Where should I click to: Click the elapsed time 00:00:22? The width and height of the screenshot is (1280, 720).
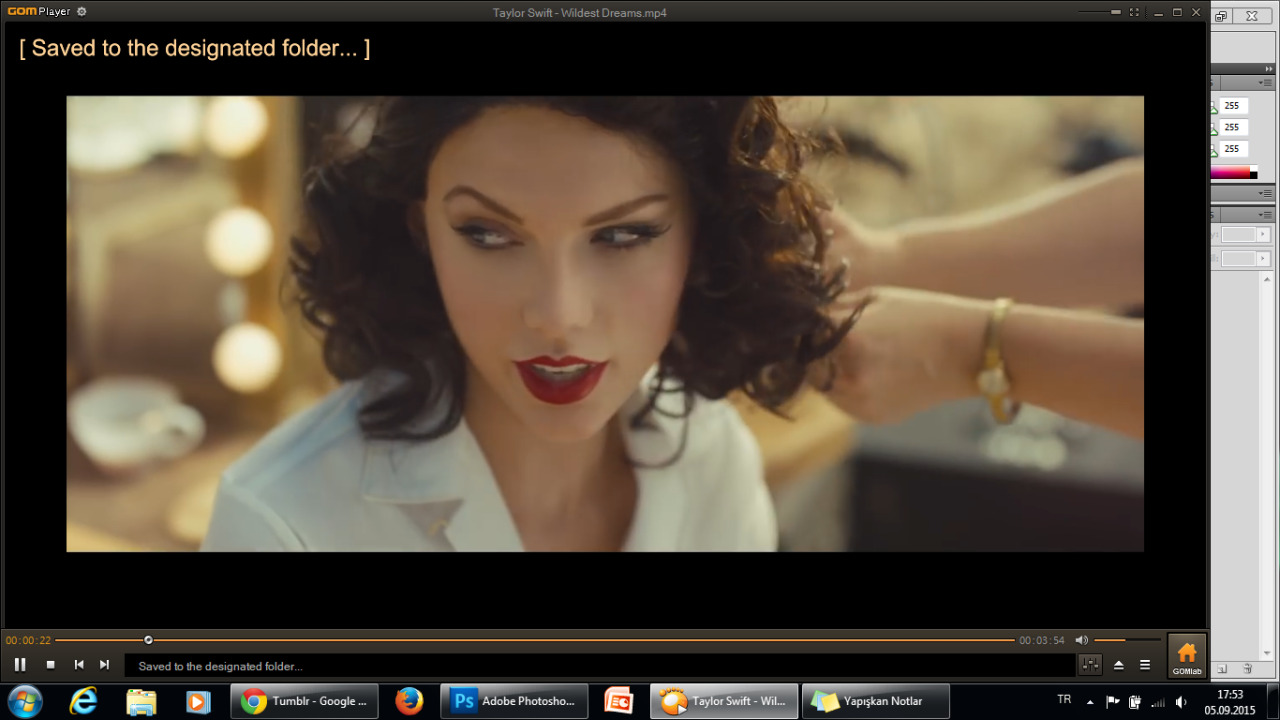[x=28, y=640]
